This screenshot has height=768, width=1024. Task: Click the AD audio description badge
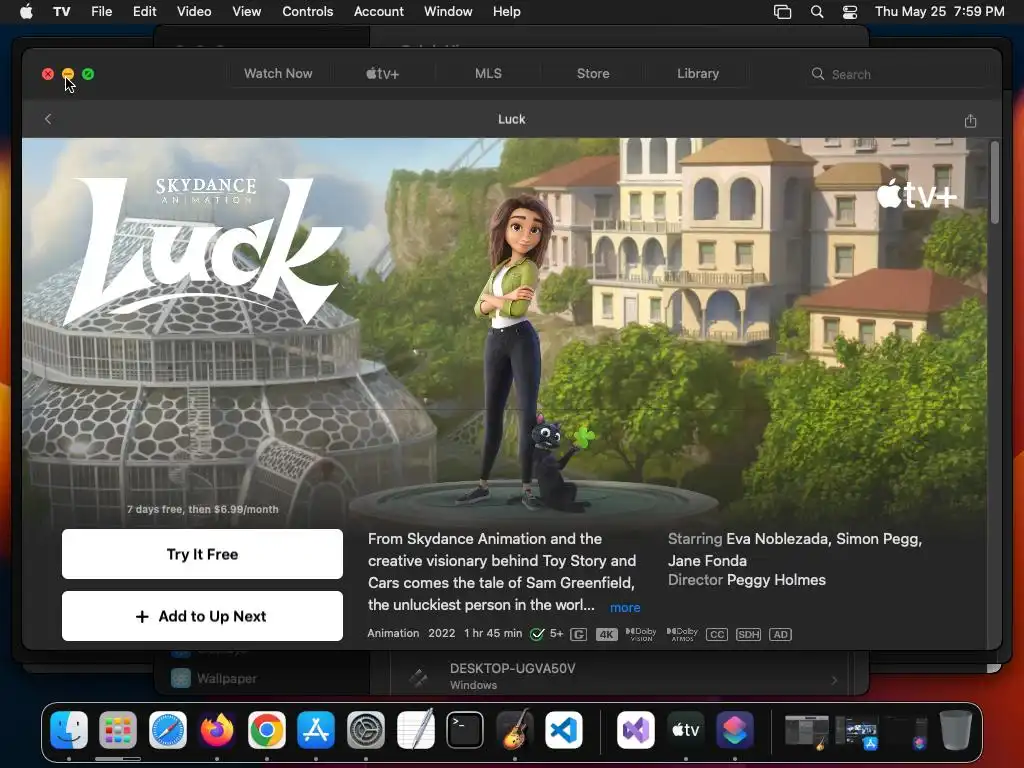(780, 634)
